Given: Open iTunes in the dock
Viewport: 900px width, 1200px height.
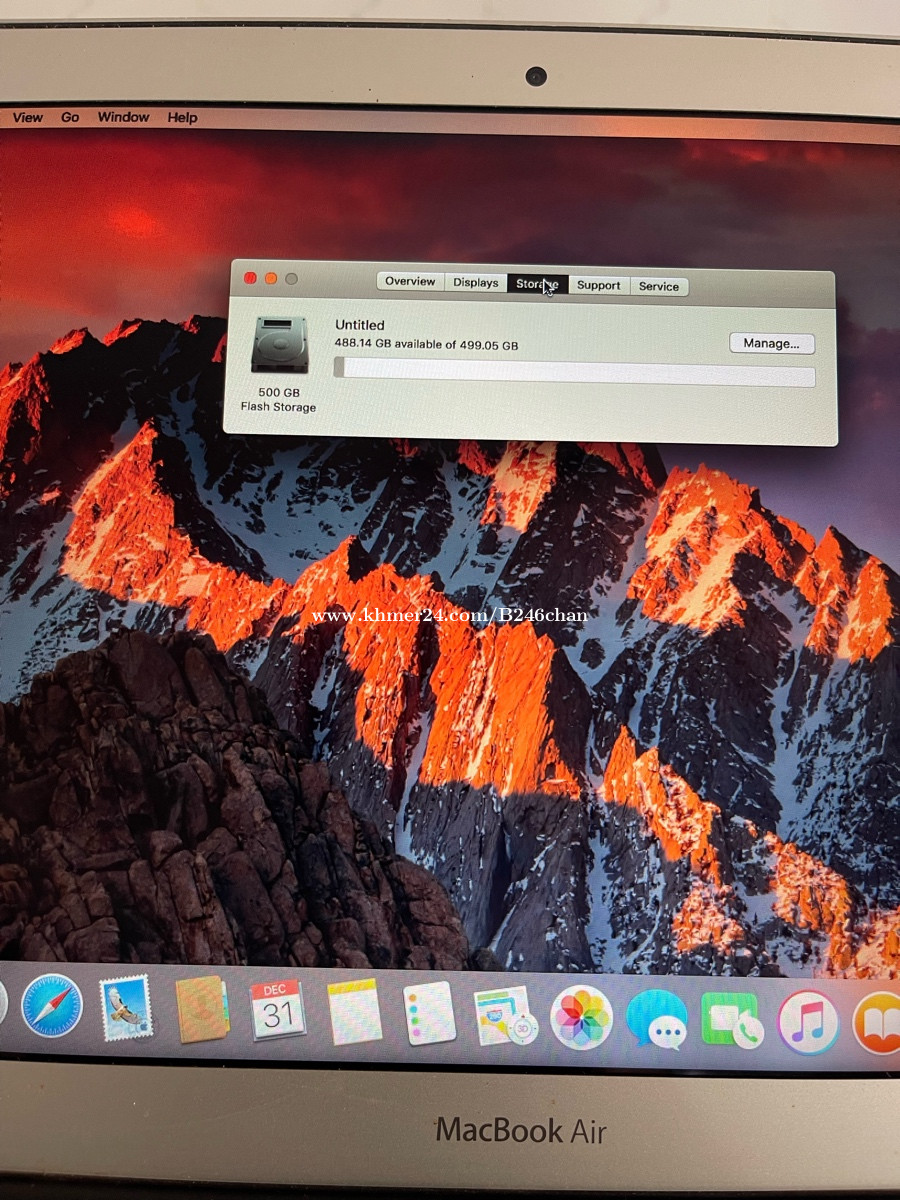Looking at the screenshot, I should 808,1022.
